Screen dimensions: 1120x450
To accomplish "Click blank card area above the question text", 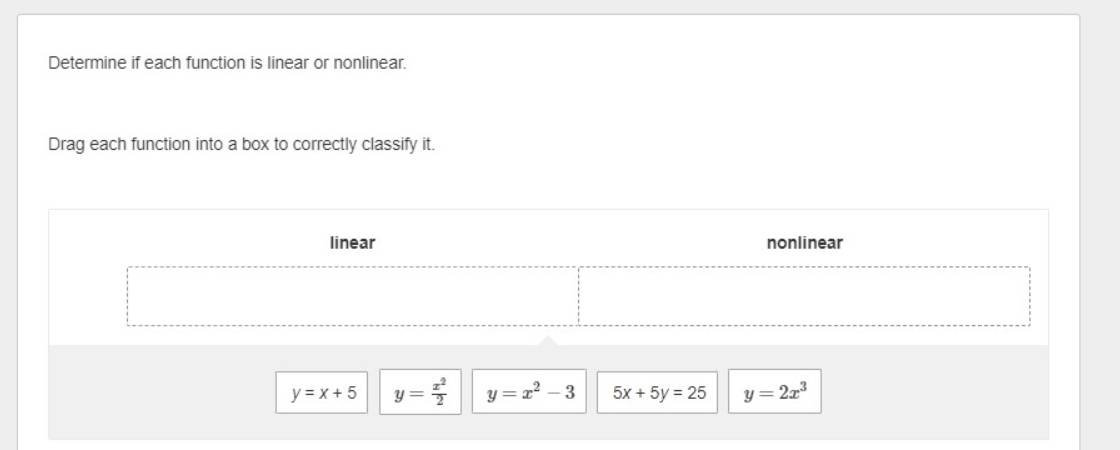I will pyautogui.click(x=549, y=34).
